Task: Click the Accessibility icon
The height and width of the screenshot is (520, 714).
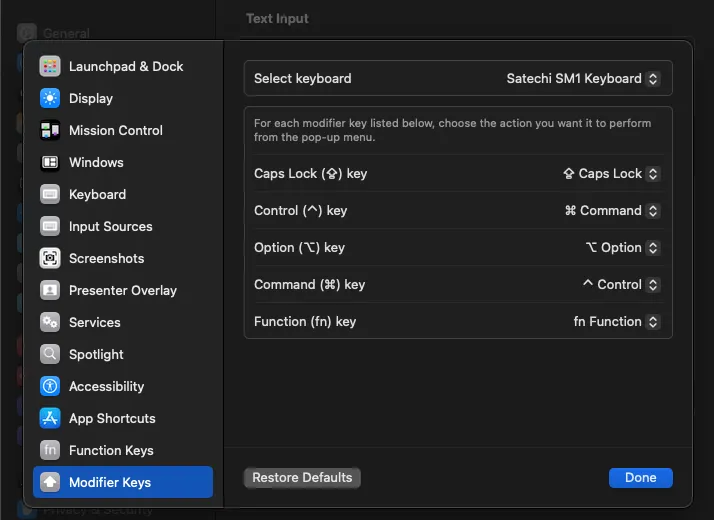Action: [50, 386]
